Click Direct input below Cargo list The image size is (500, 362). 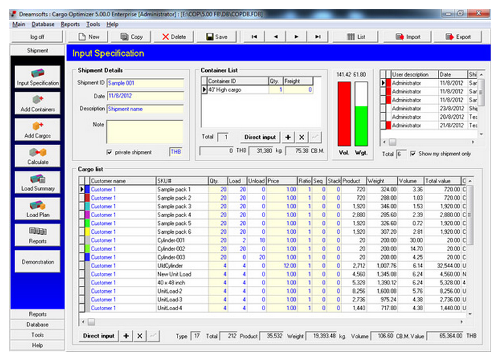pos(98,336)
